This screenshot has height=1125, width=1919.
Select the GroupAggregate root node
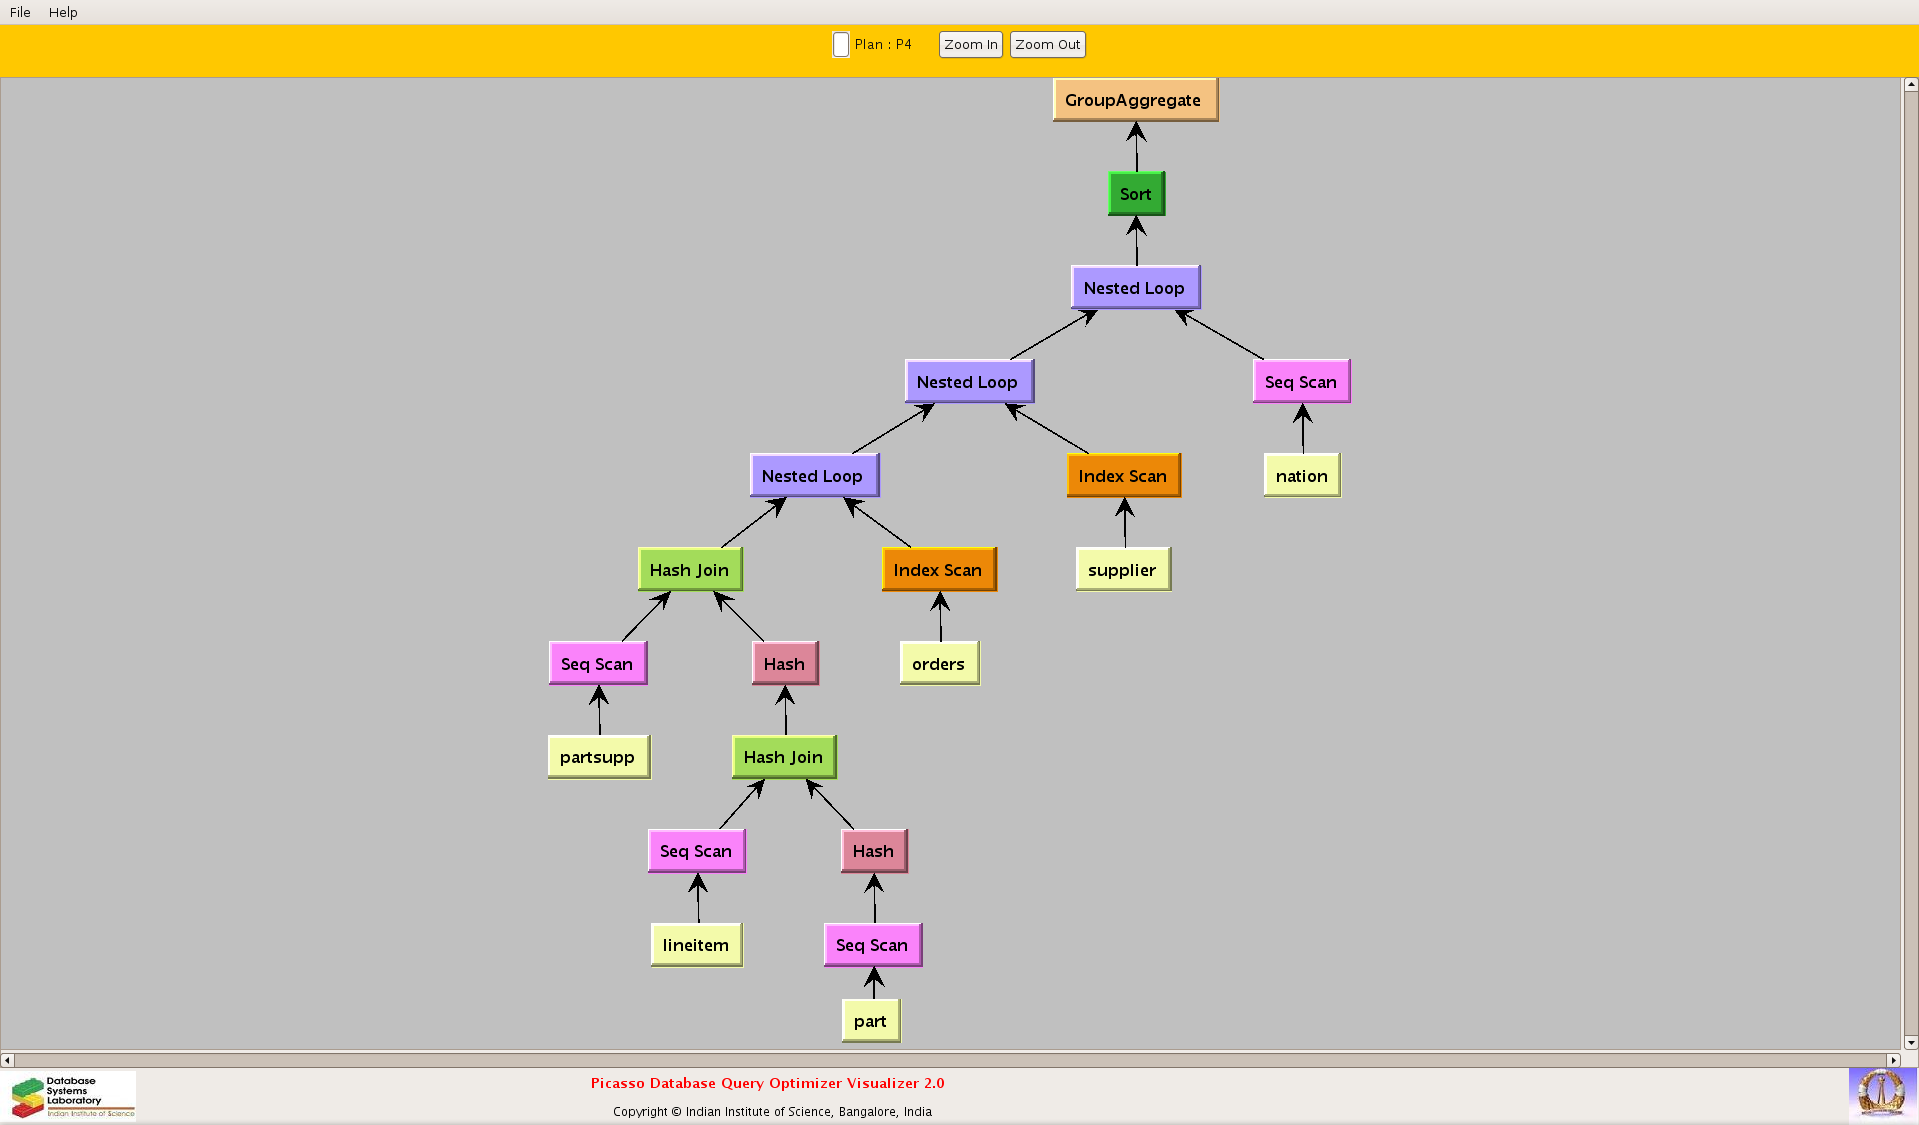1134,100
